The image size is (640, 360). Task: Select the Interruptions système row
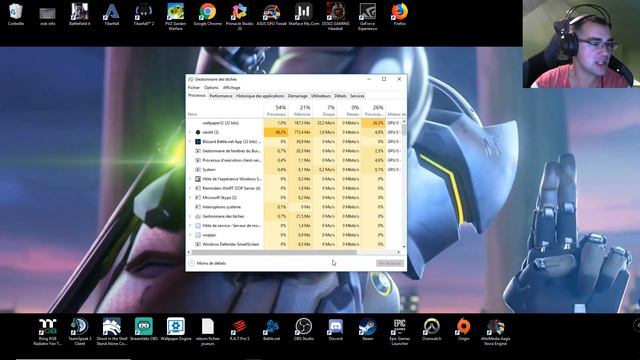click(x=294, y=207)
